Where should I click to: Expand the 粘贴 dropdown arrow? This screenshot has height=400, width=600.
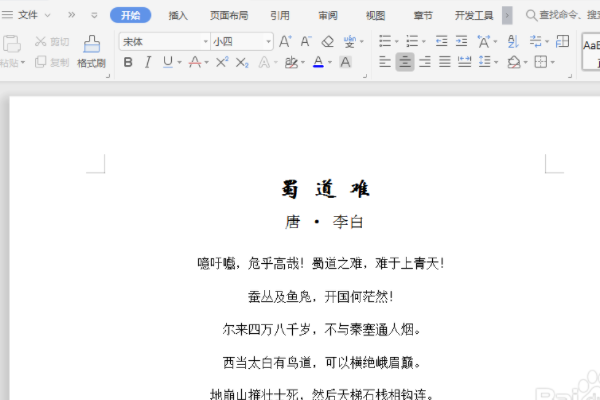[x=23, y=62]
